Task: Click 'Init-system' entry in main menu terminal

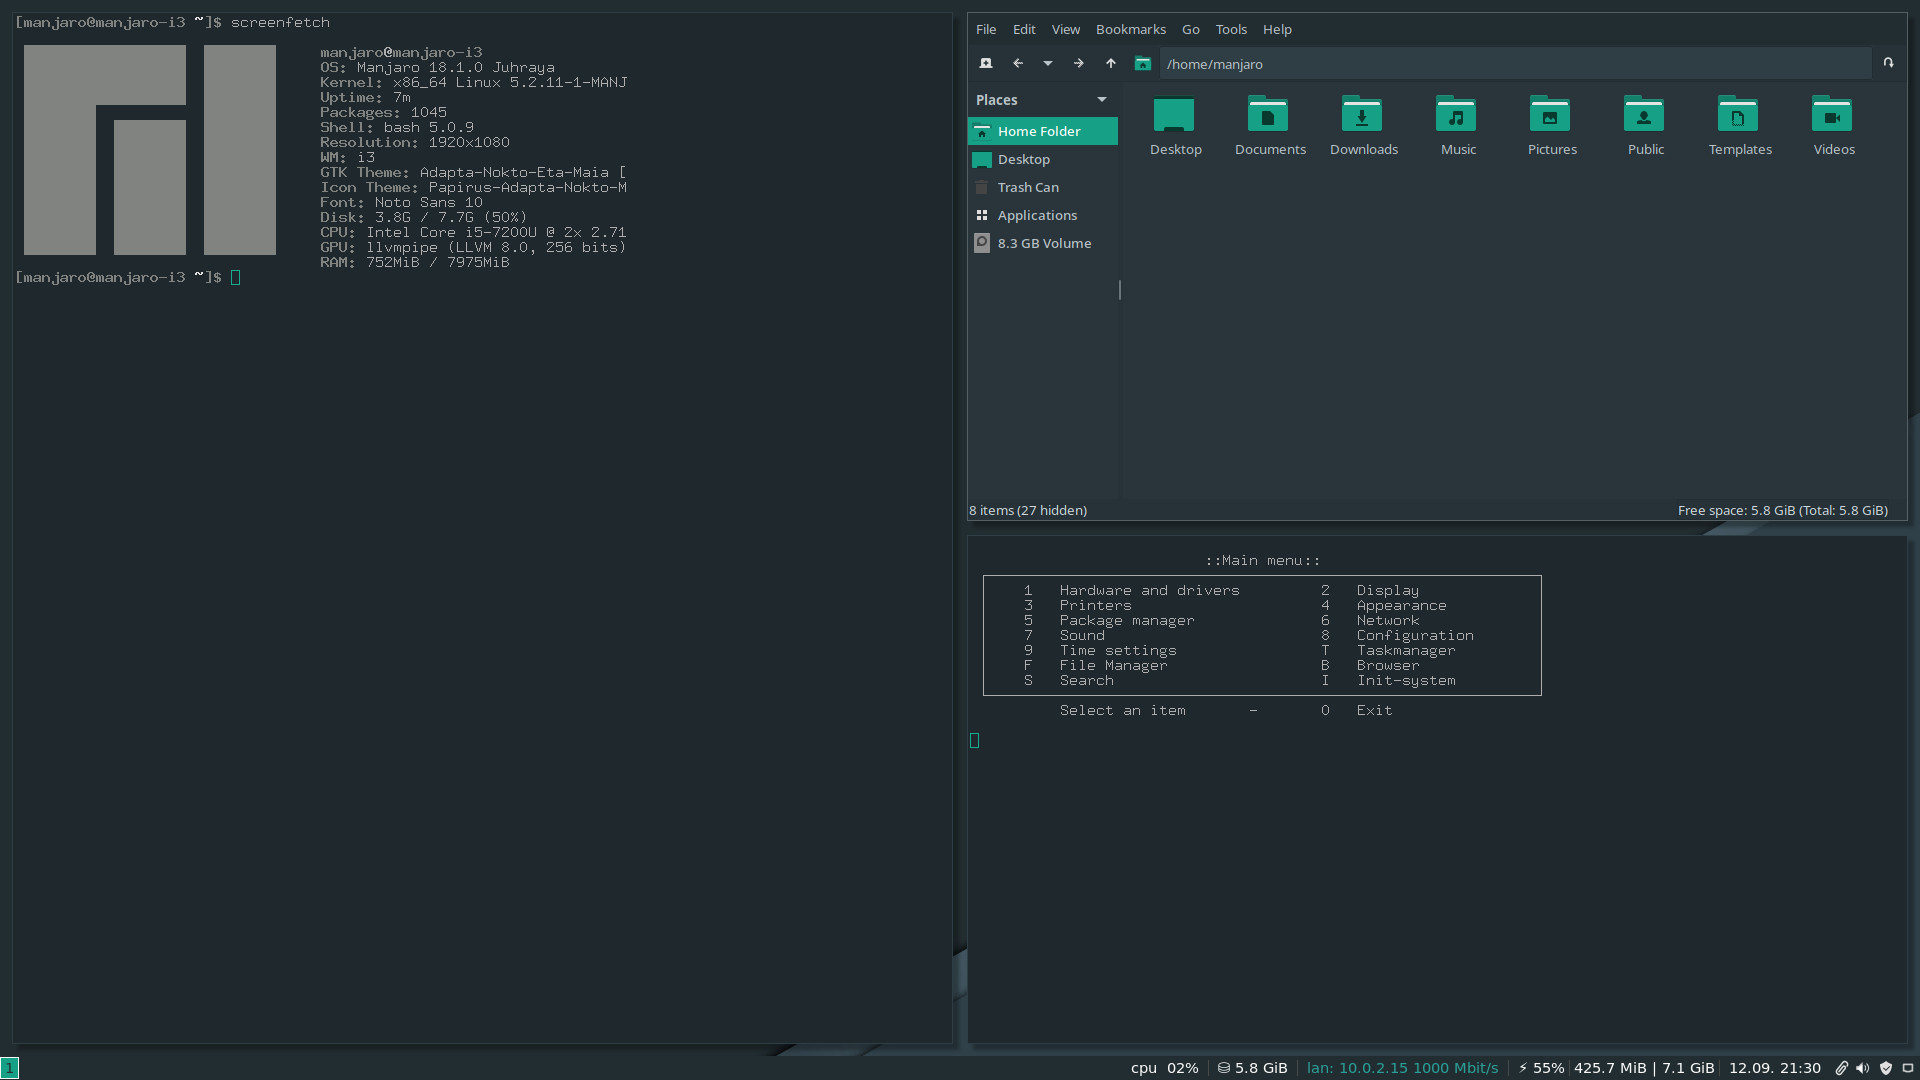Action: click(x=1406, y=680)
